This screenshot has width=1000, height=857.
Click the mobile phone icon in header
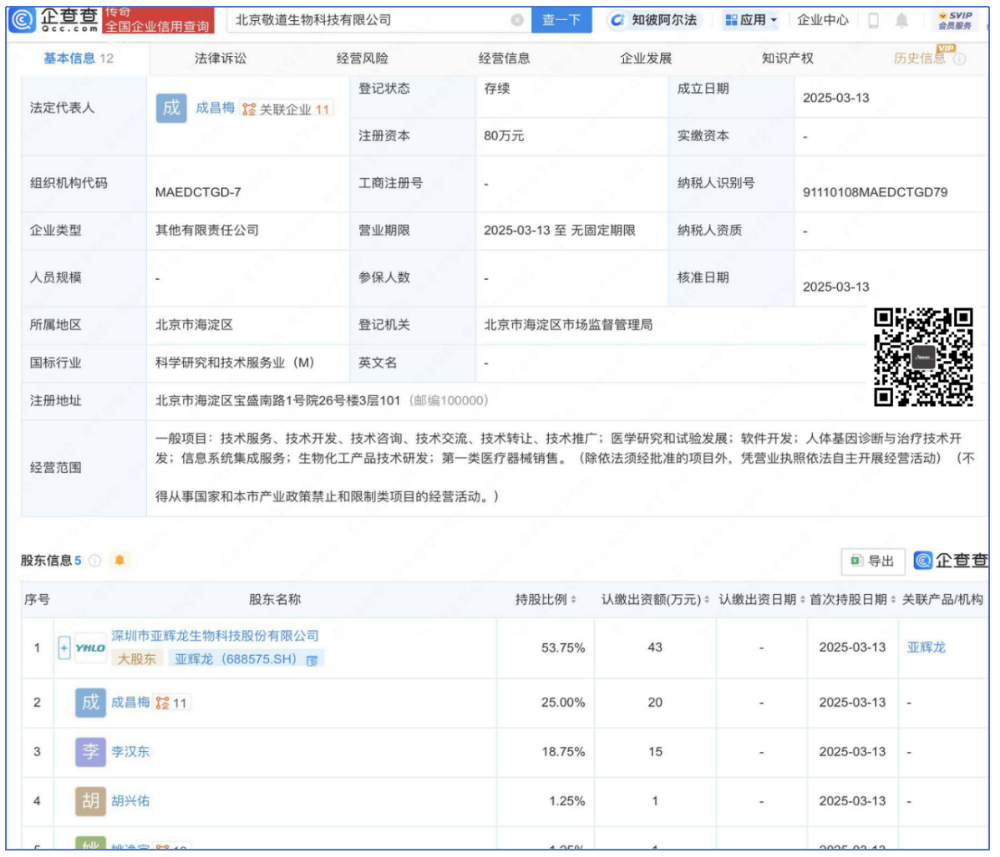[x=873, y=20]
